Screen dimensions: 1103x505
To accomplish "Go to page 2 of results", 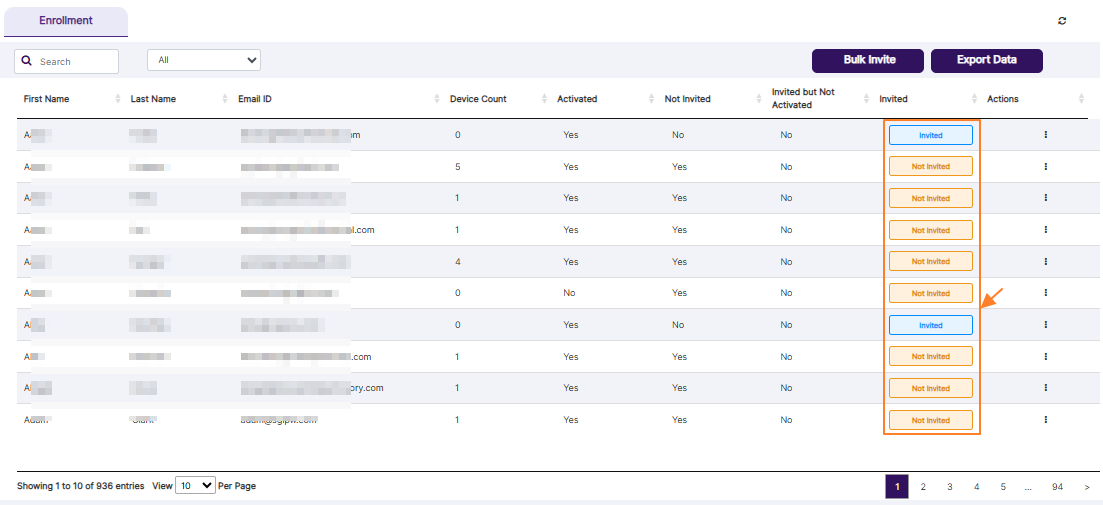I will 923,487.
